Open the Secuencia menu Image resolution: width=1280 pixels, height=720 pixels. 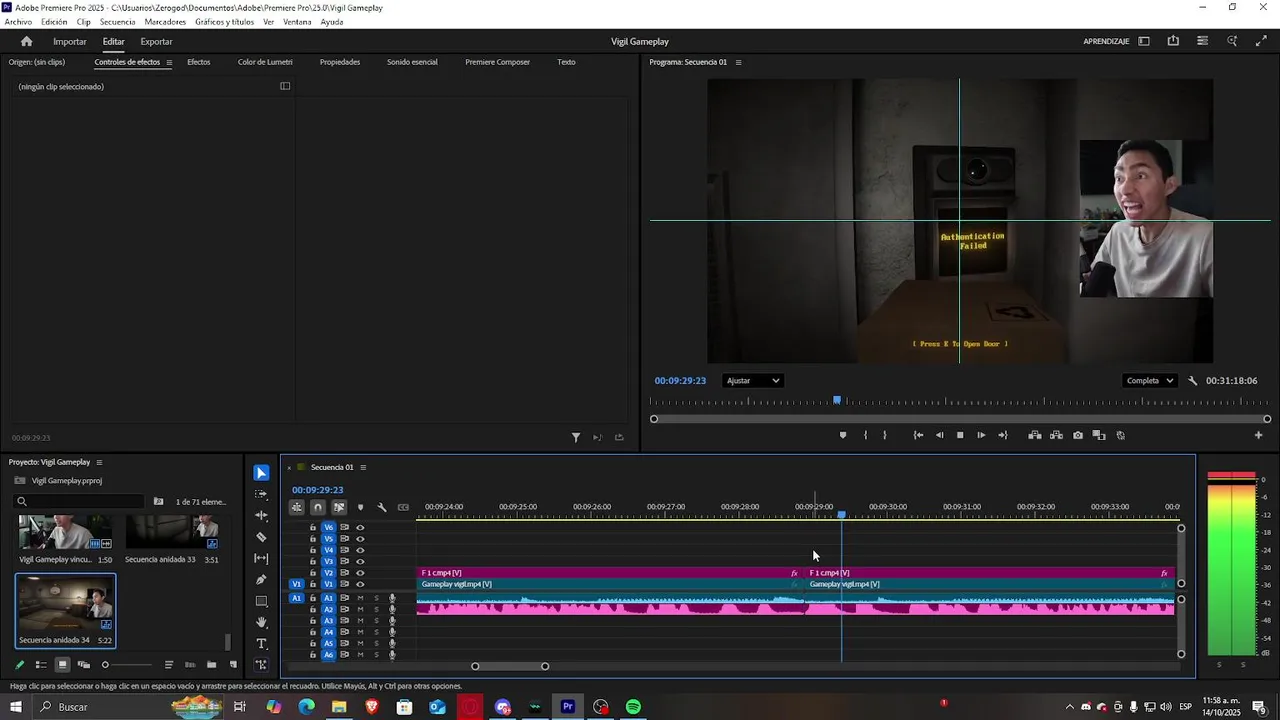click(117, 22)
